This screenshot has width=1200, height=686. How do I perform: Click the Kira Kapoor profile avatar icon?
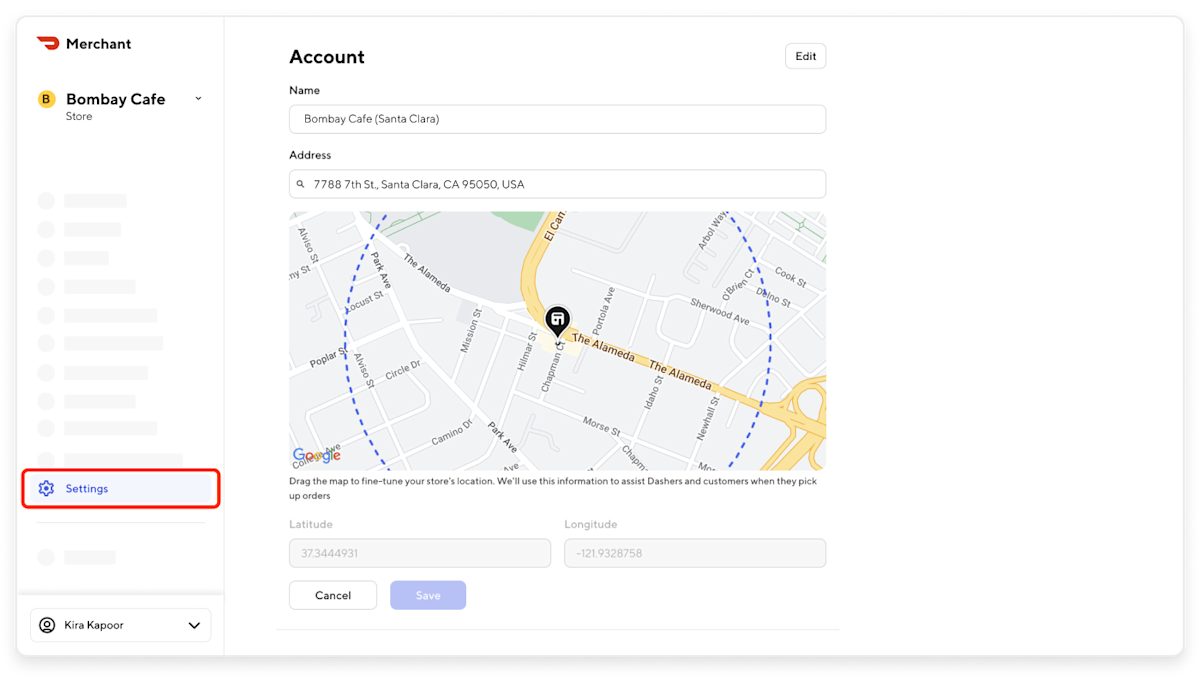click(x=47, y=625)
